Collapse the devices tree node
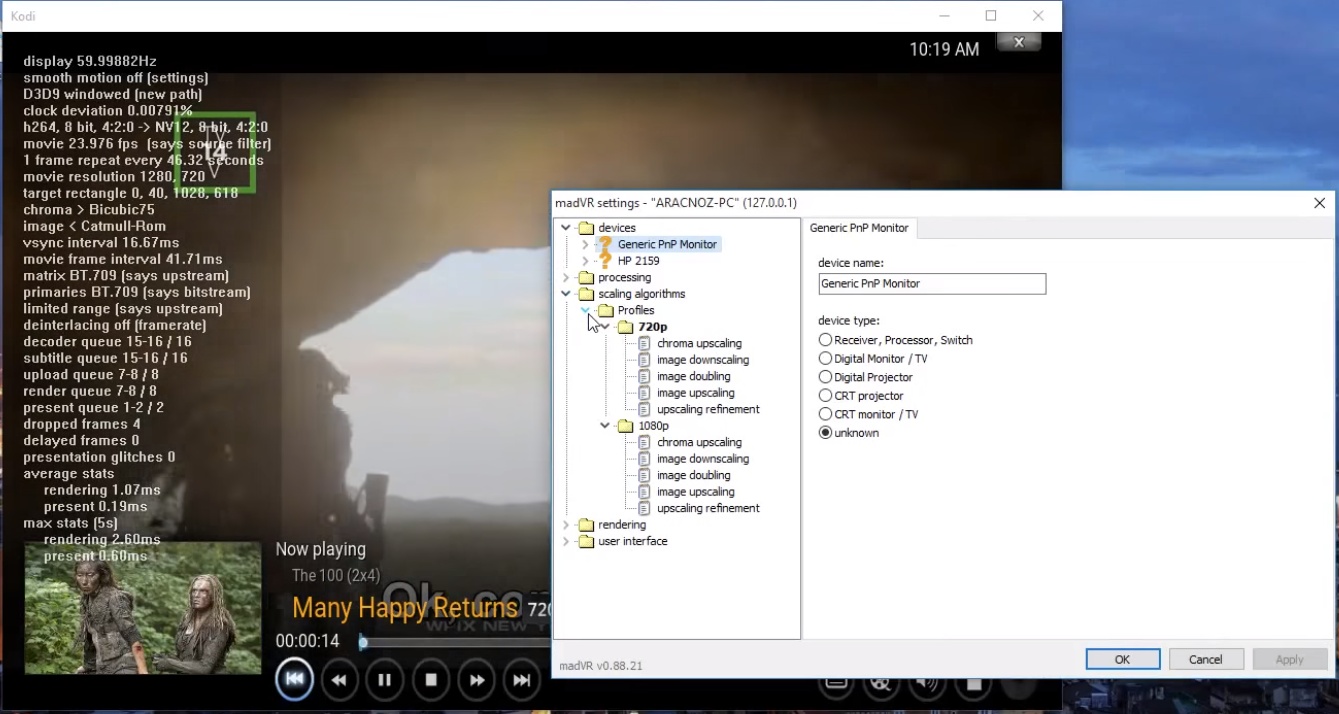The image size is (1339, 714). point(566,228)
